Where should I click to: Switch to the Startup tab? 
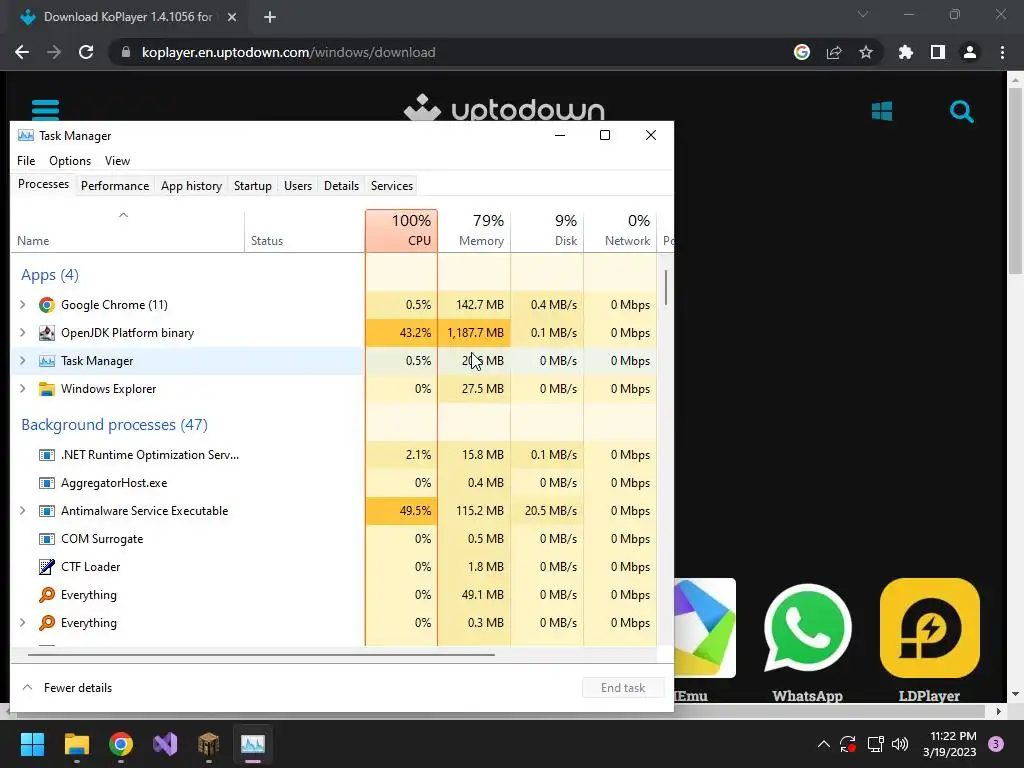coord(253,186)
